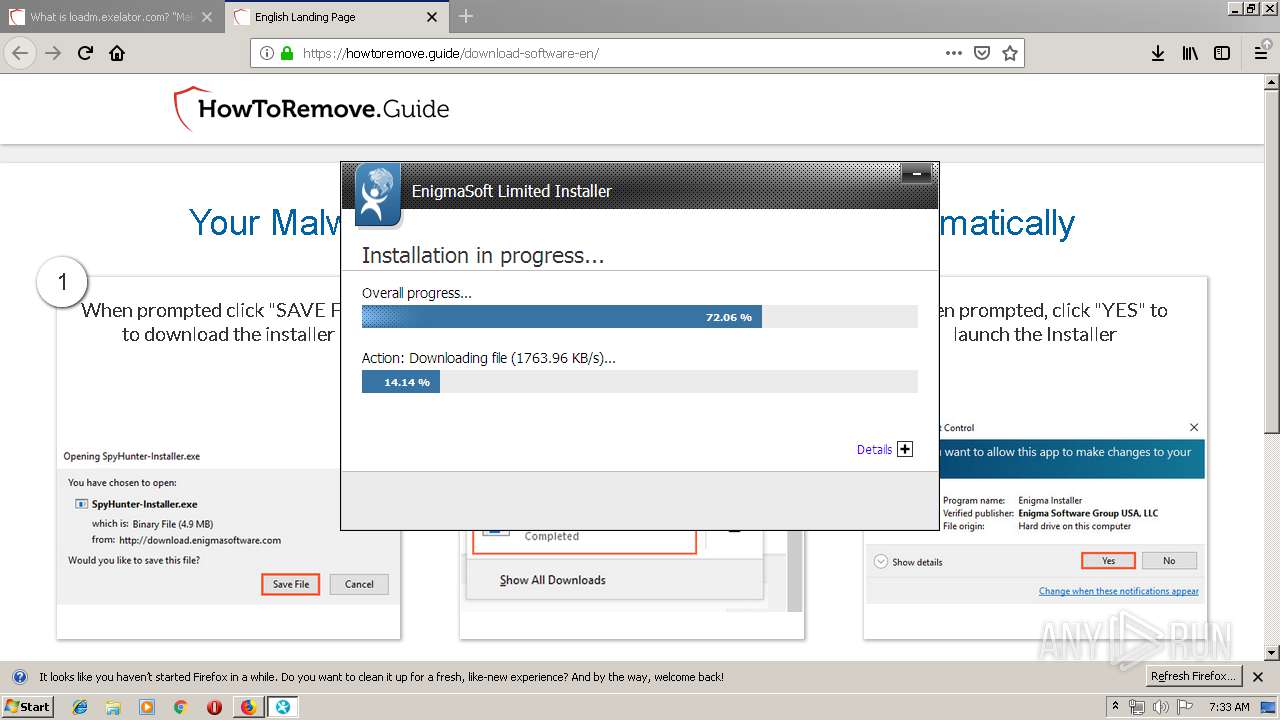Click the EnigmaSoft installer logo icon
Screen dimensions: 1280x720
[x=377, y=194]
